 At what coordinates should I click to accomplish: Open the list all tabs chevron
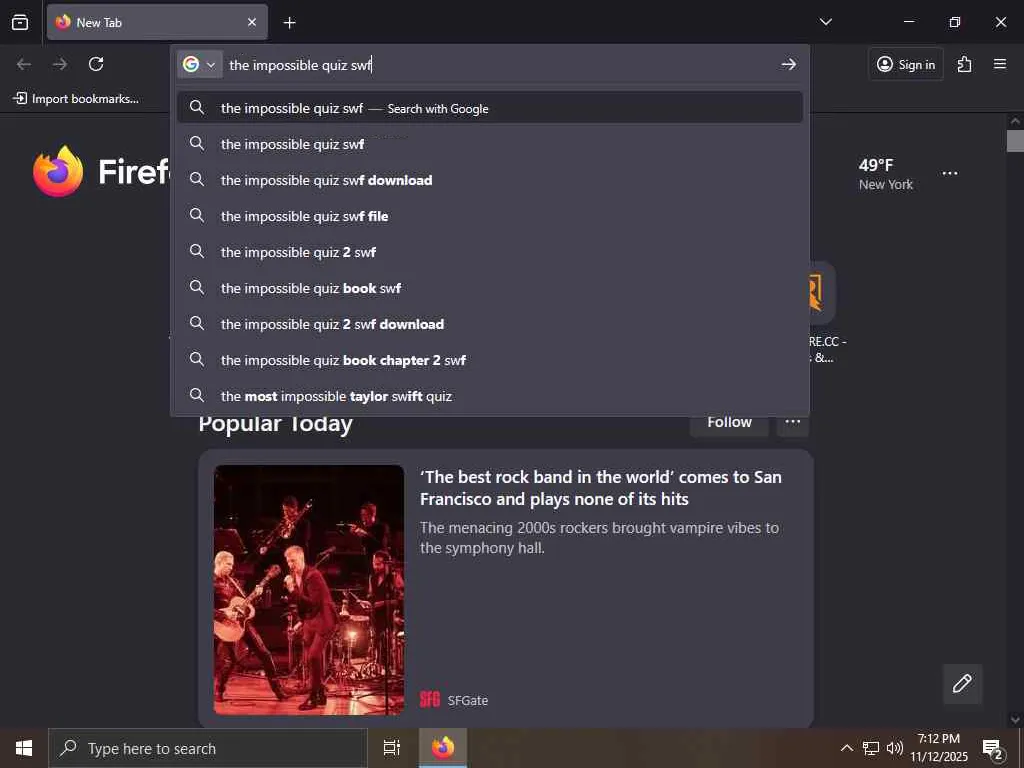coord(825,22)
